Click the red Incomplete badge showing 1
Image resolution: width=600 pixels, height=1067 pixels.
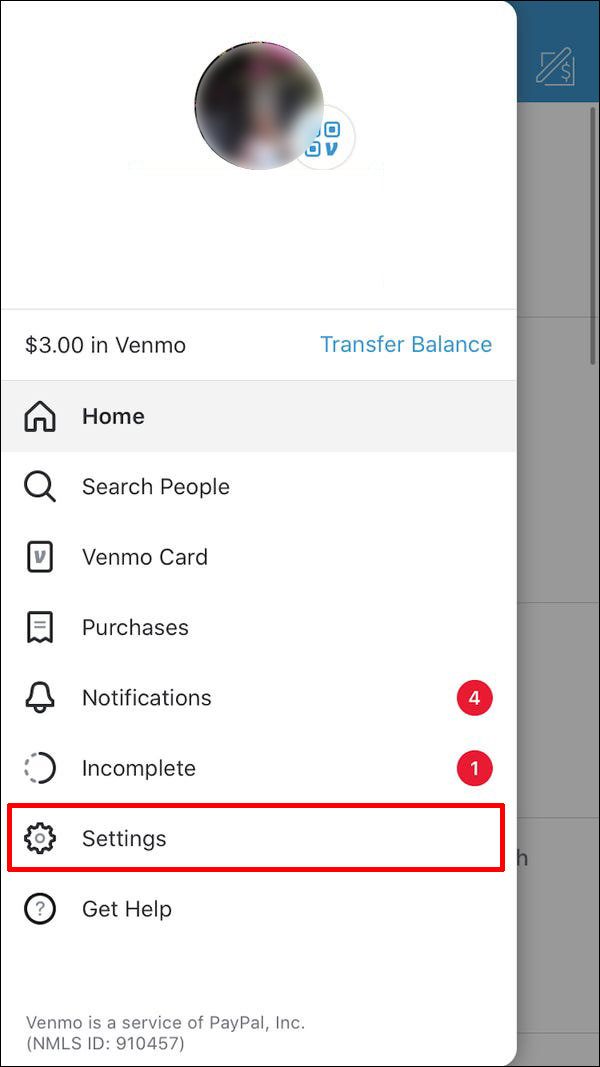tap(475, 768)
